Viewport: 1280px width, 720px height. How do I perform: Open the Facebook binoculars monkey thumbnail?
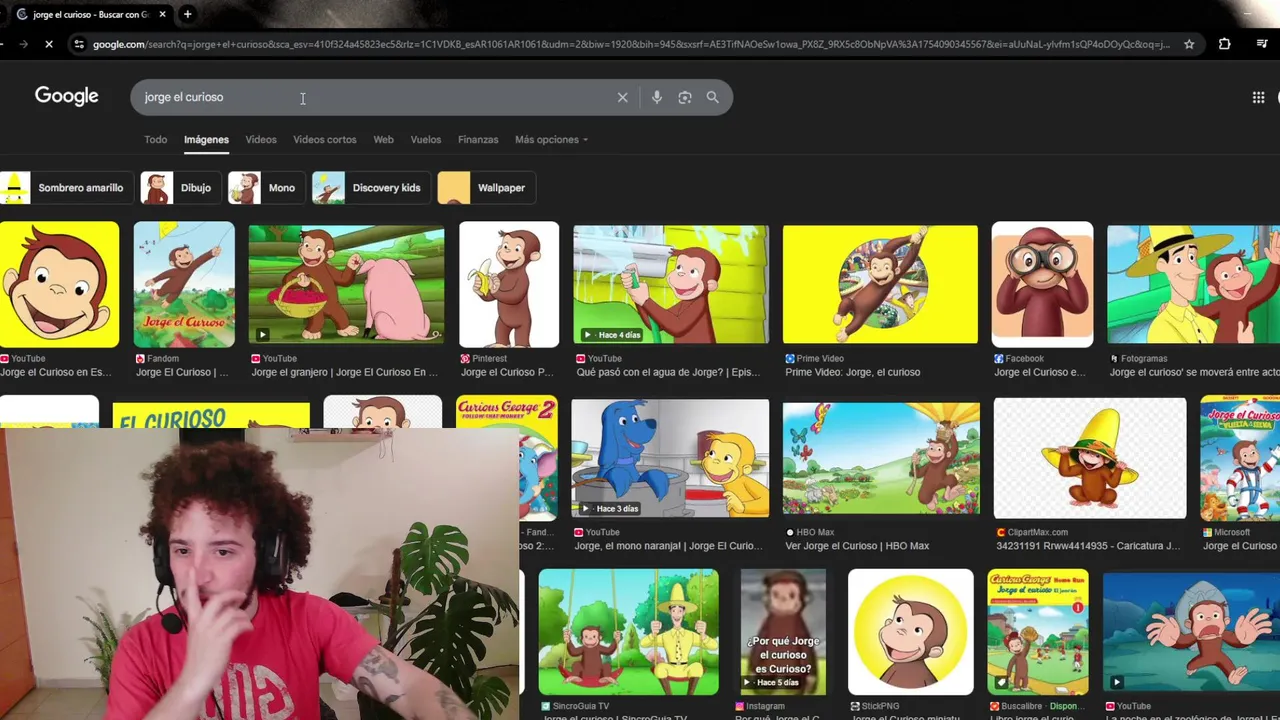pos(1042,284)
